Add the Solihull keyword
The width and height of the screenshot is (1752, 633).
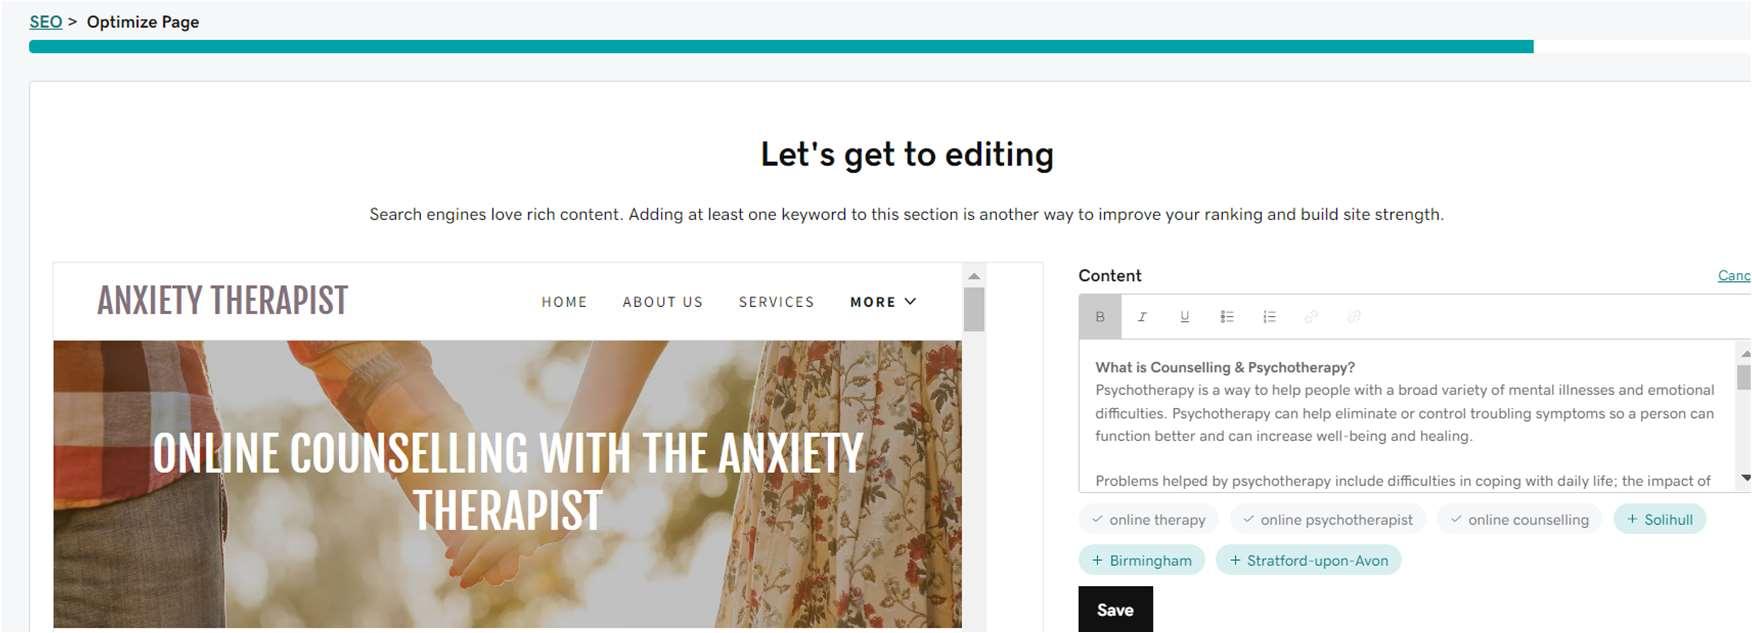(1659, 519)
